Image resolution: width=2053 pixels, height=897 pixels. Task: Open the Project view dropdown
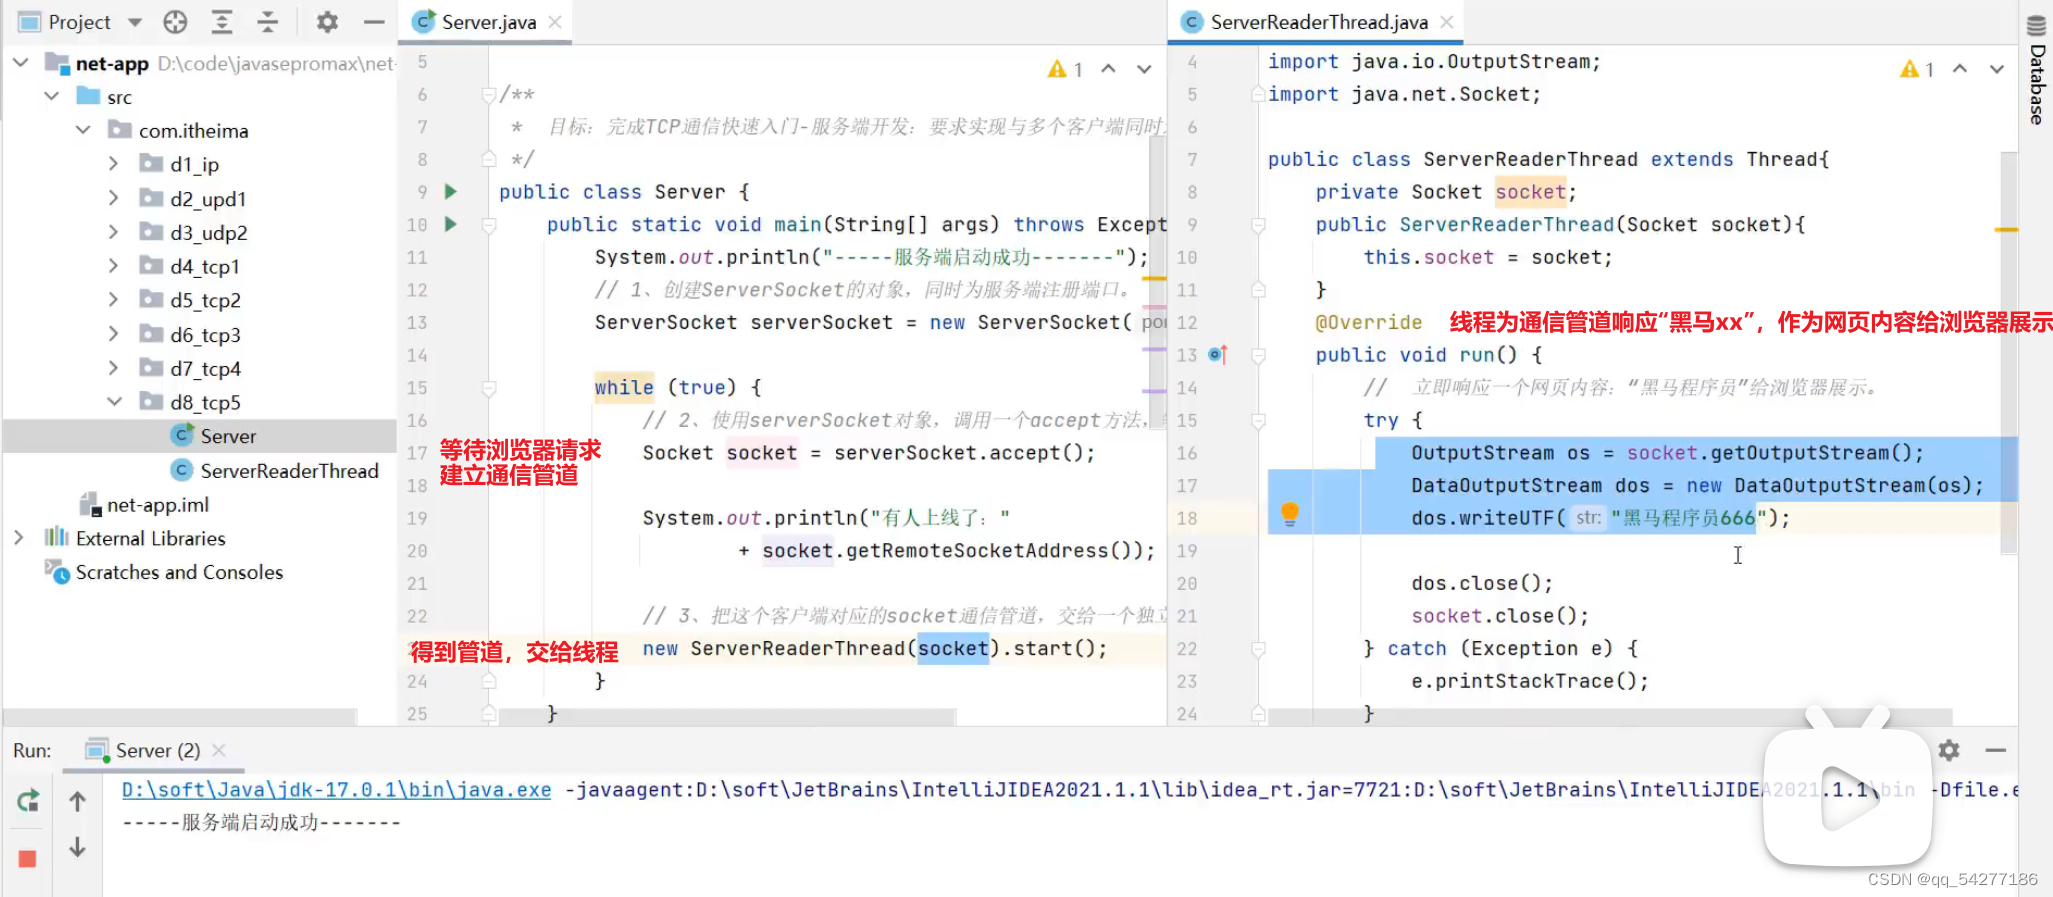coord(135,22)
